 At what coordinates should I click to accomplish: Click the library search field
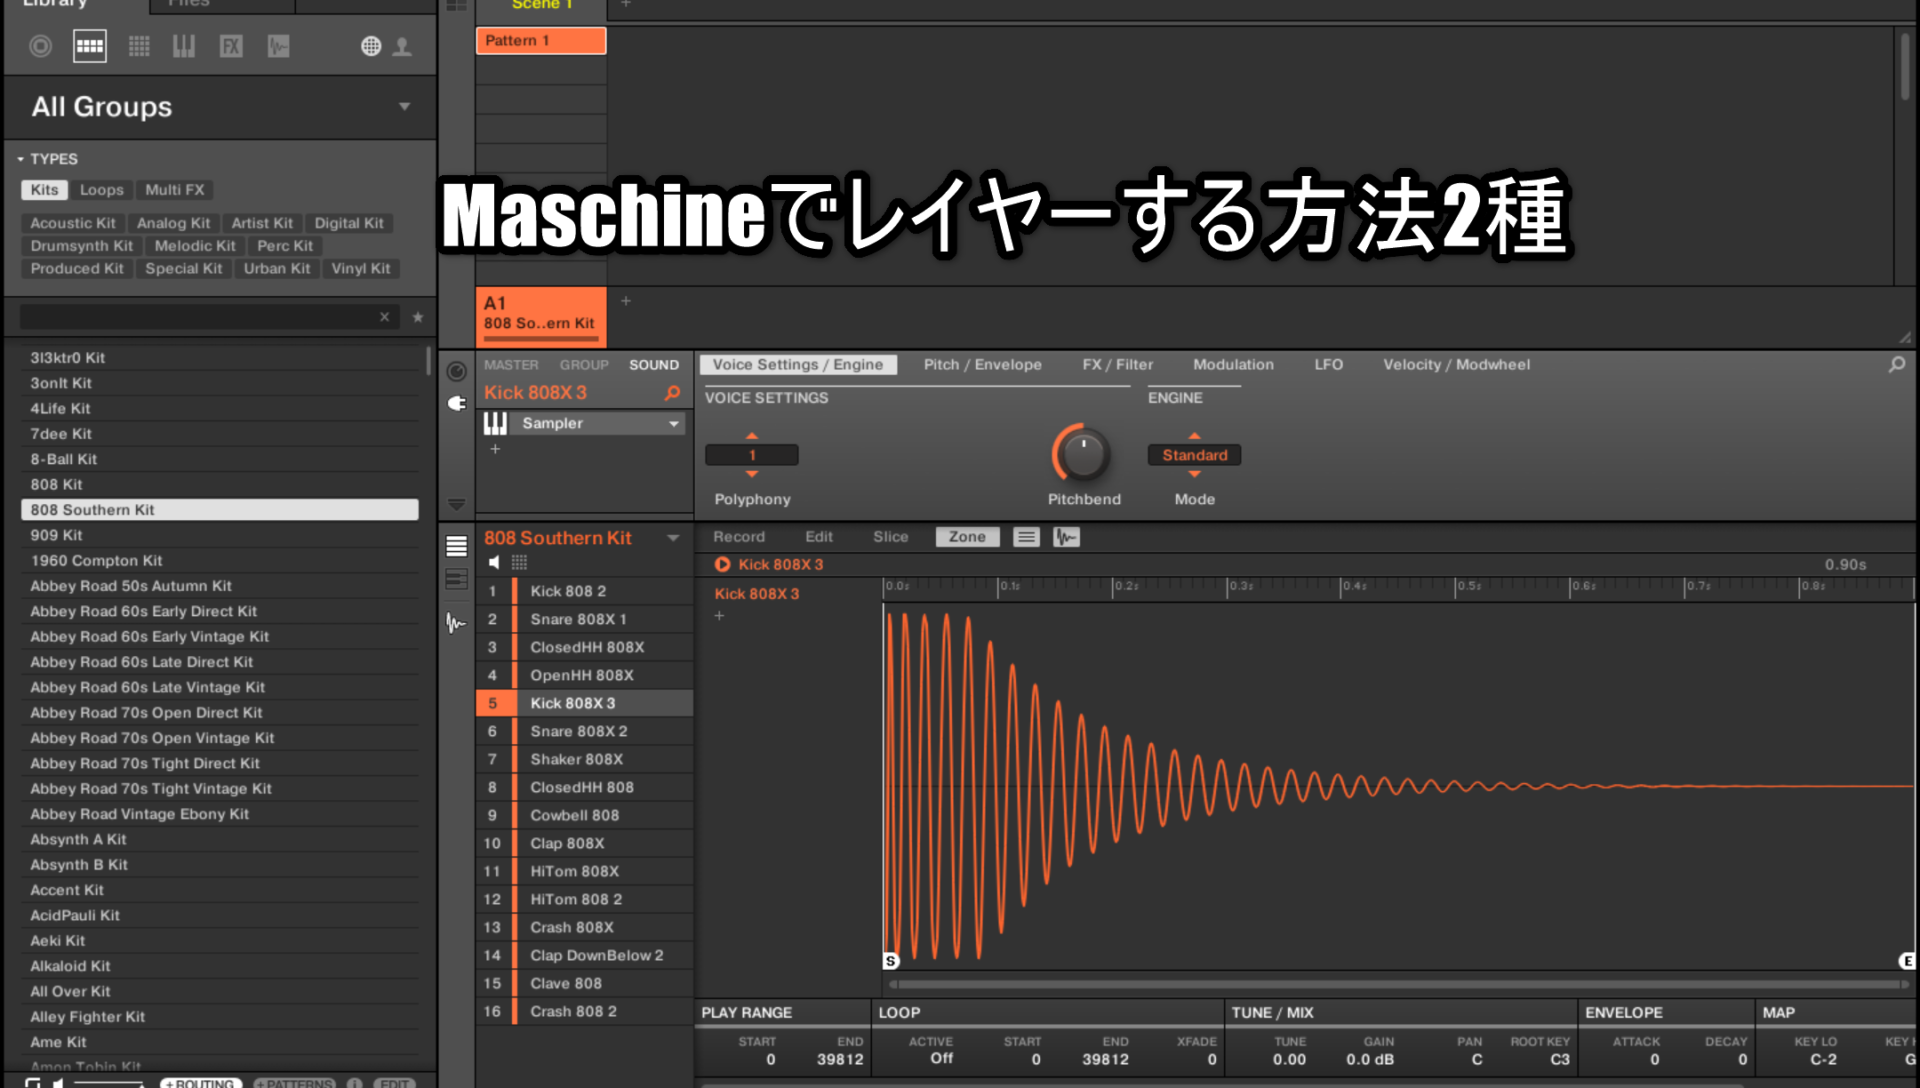tap(200, 317)
